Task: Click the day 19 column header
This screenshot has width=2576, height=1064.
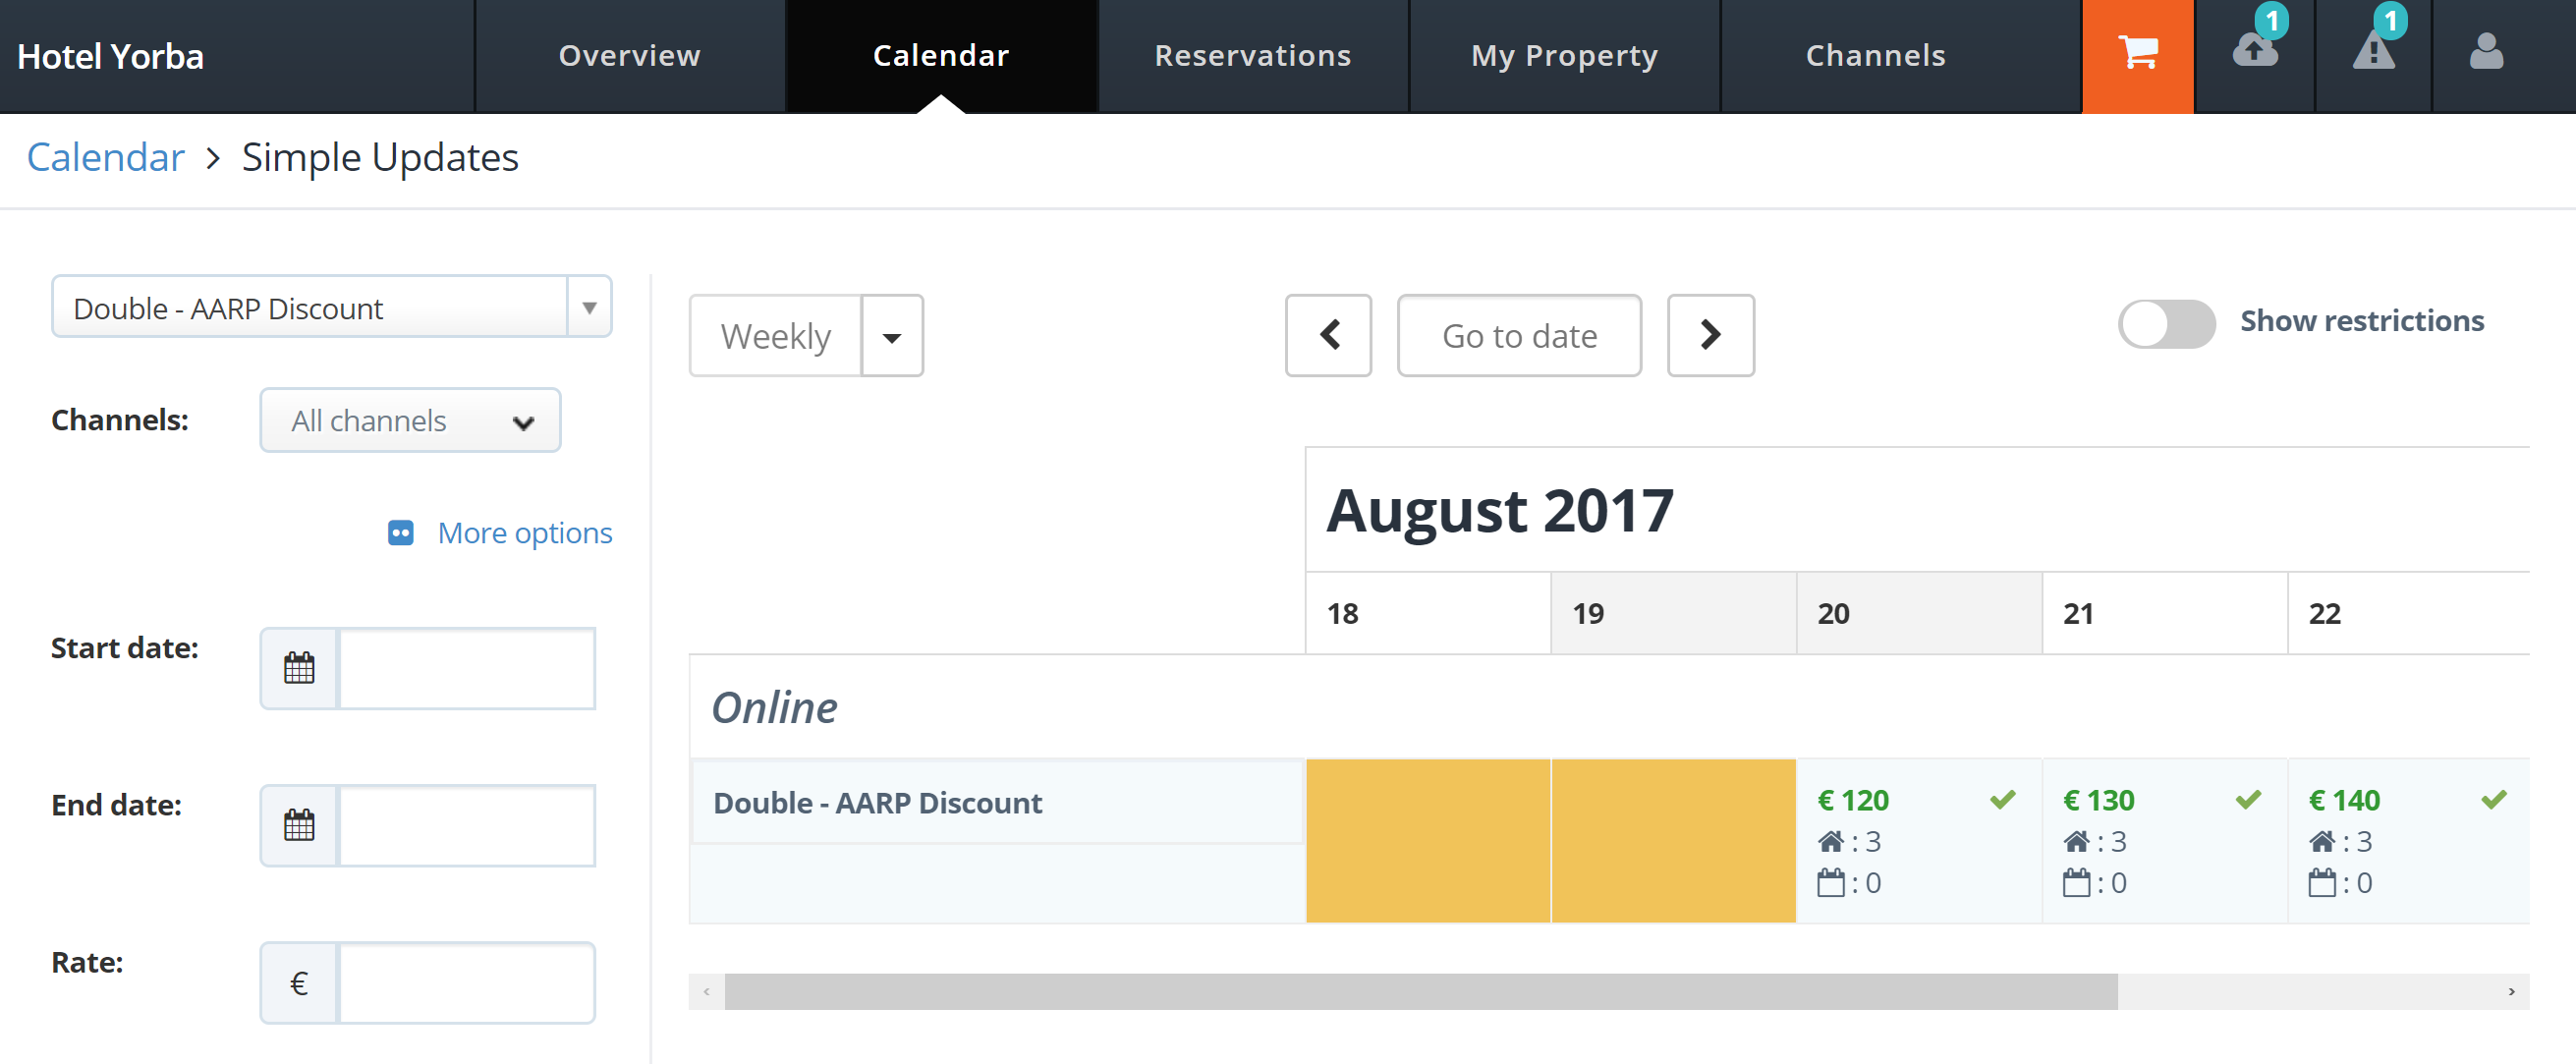Action: click(1673, 613)
